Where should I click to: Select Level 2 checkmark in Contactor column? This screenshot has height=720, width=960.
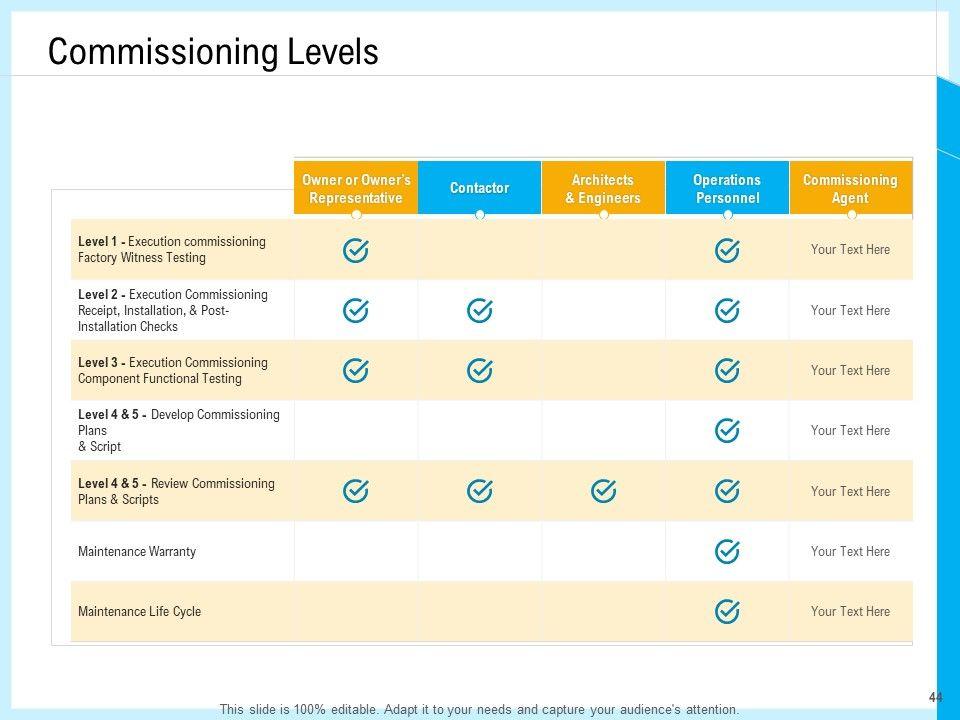(x=480, y=311)
